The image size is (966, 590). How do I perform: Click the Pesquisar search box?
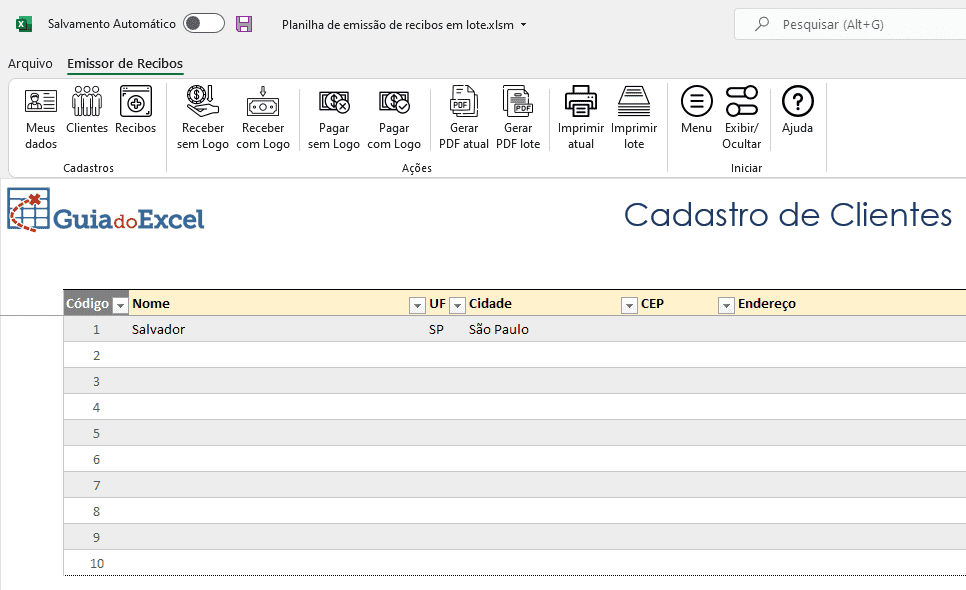coord(850,24)
